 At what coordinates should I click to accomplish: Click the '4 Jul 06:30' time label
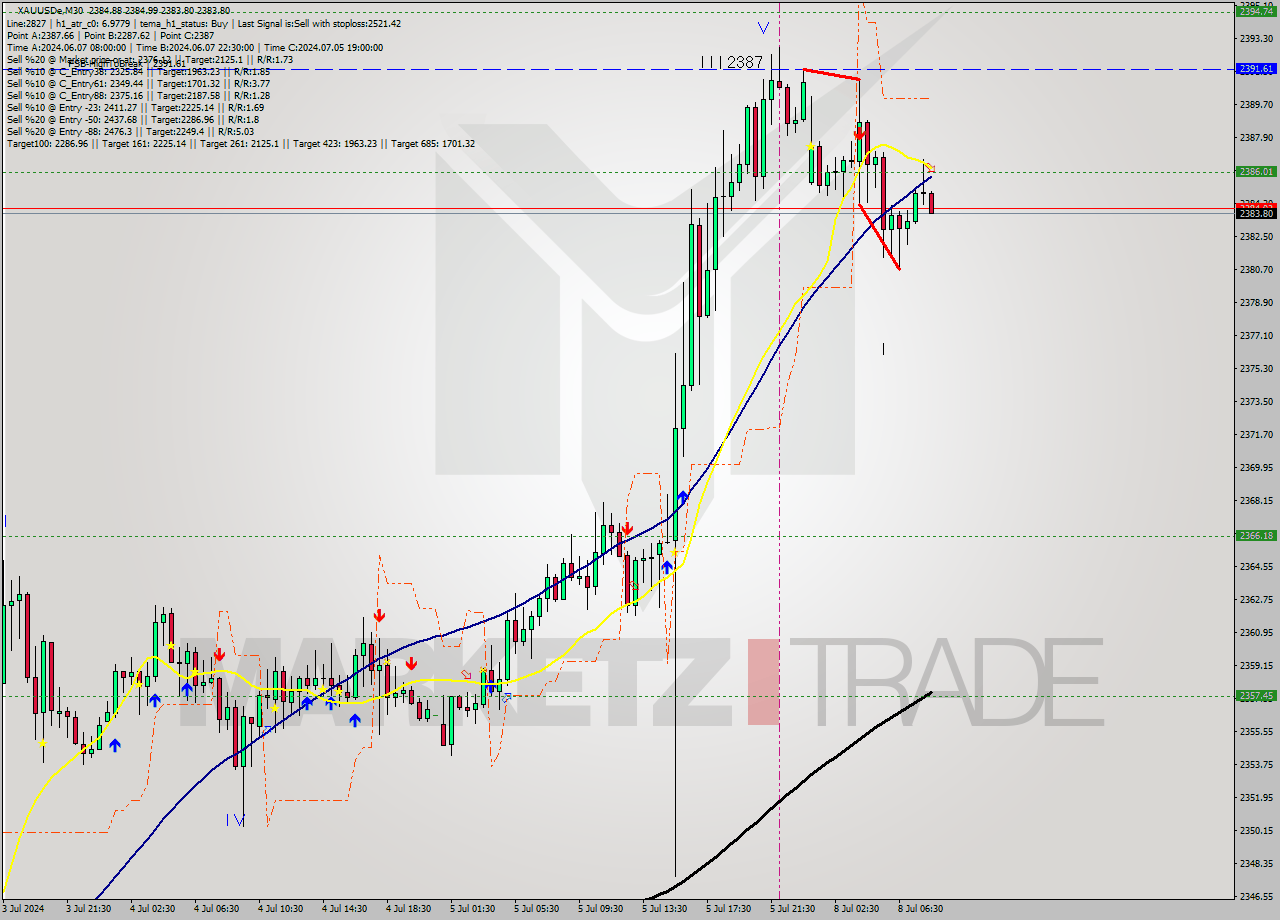pyautogui.click(x=216, y=909)
